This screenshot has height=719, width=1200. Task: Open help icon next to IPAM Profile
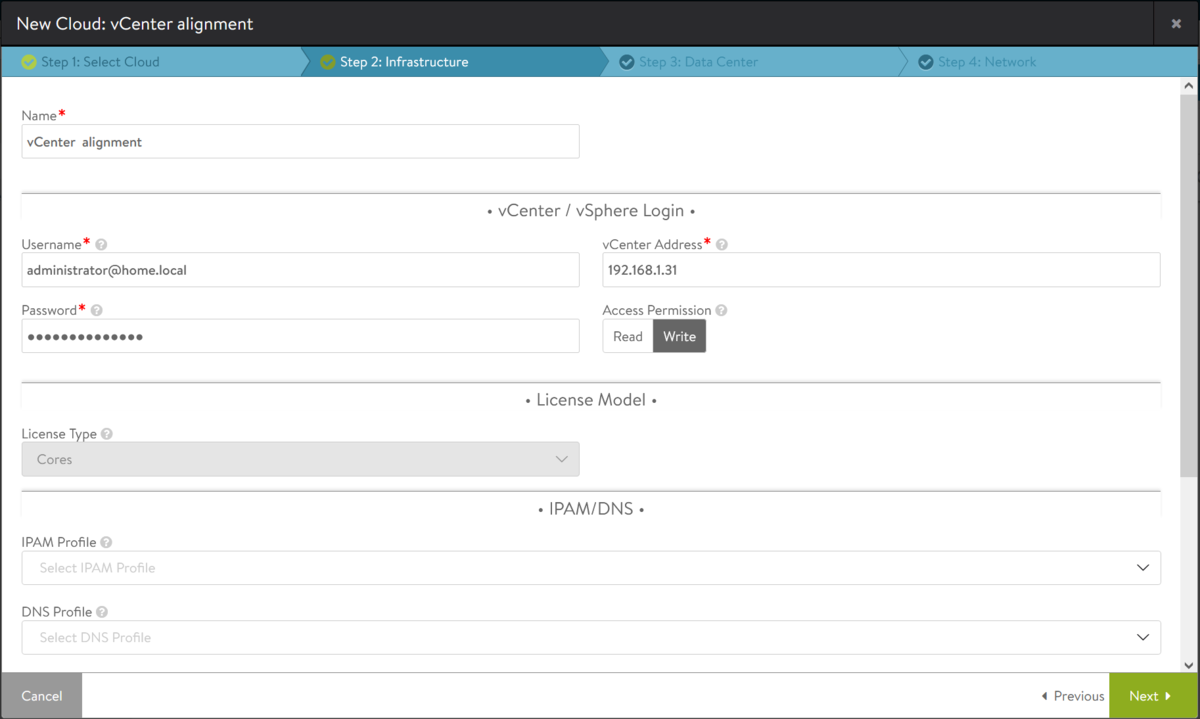click(106, 542)
